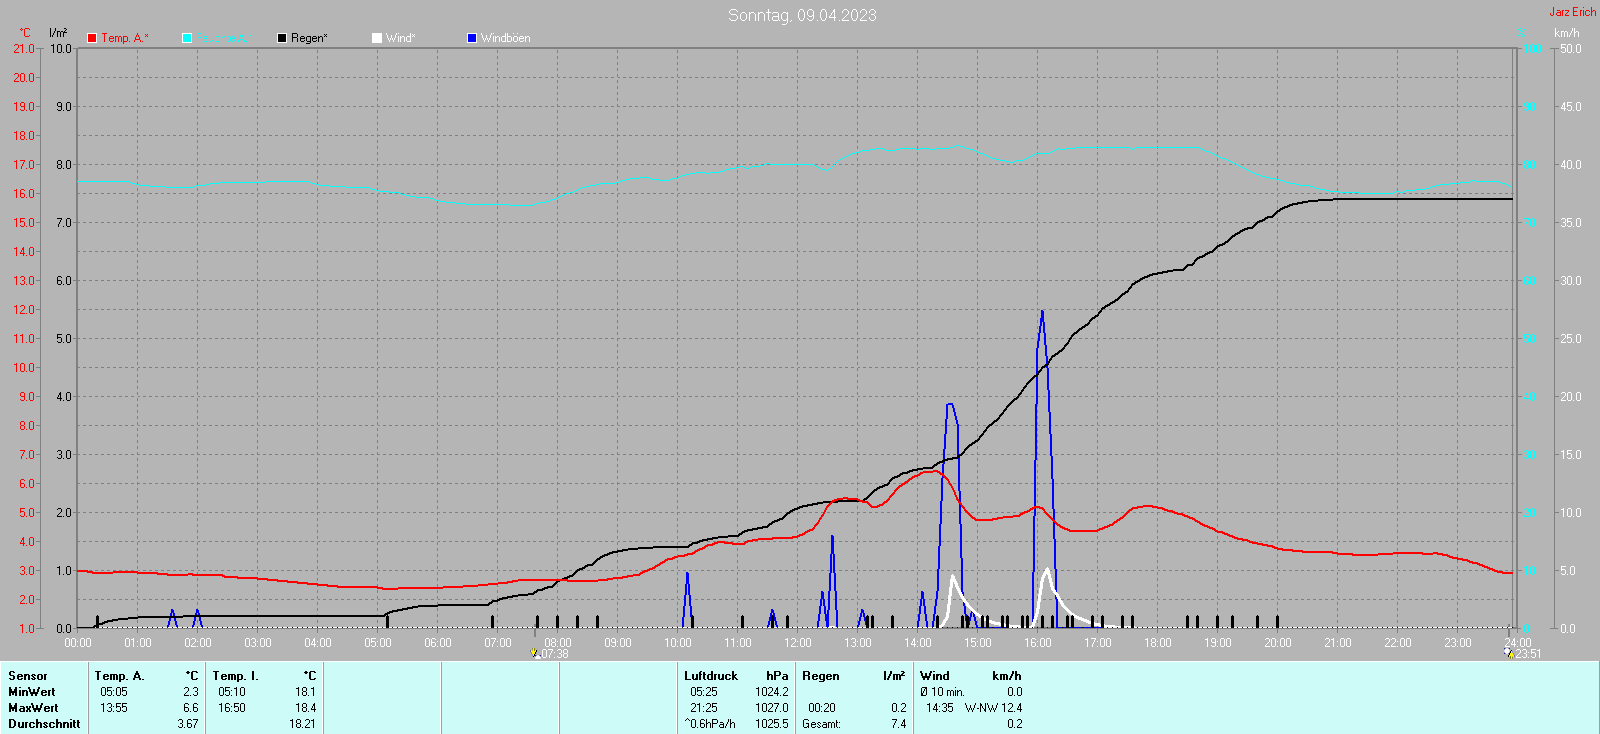
Task: Click the black Regen legend square
Action: click(282, 38)
